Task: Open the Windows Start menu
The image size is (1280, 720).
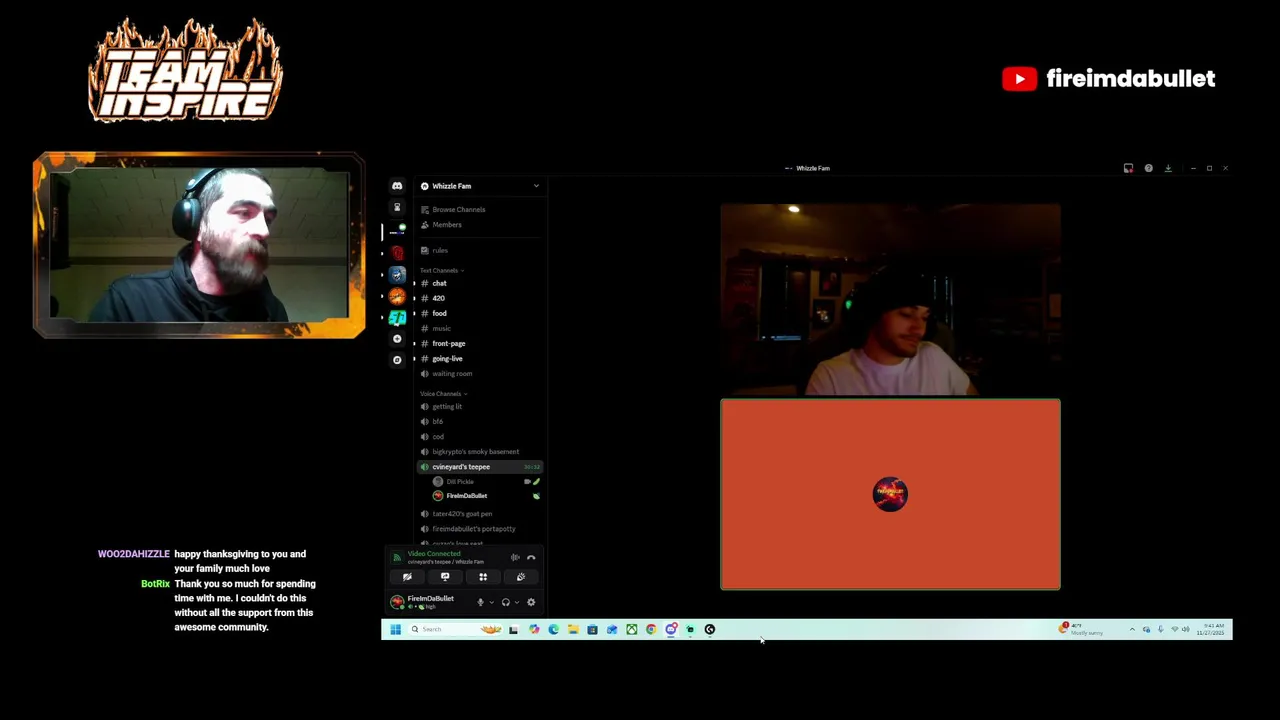Action: 395,629
